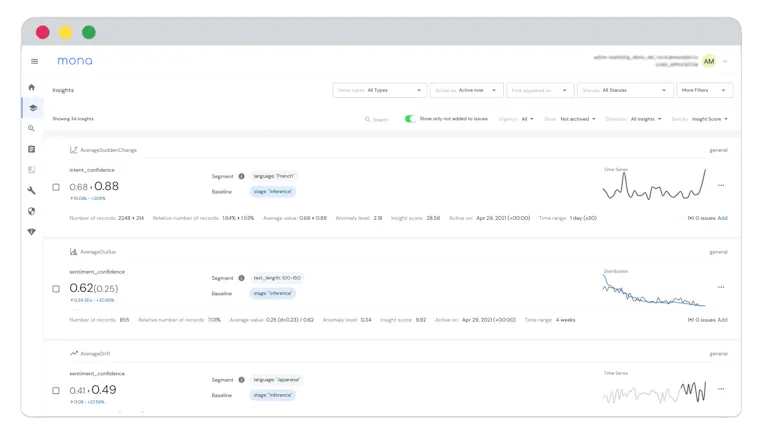The image size is (762, 440).
Task: Click the text_length 100-150 segment tag
Action: point(277,278)
